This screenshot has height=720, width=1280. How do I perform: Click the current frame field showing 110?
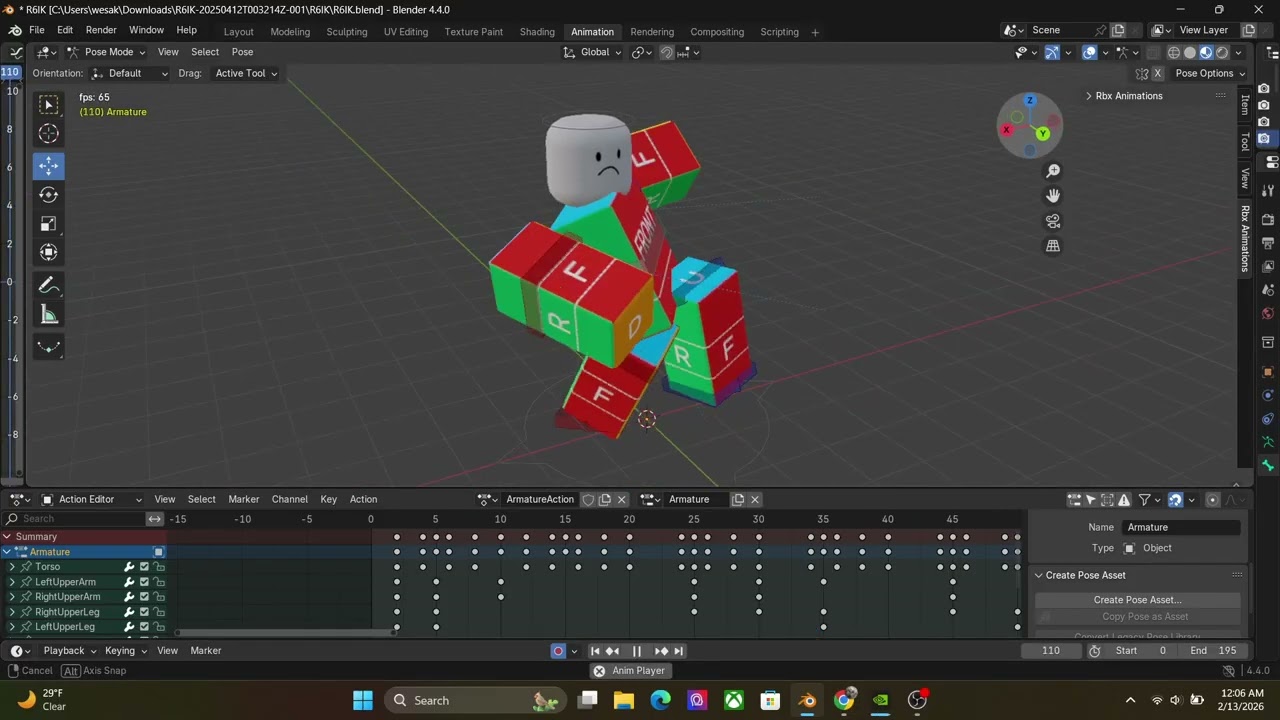click(x=1051, y=651)
